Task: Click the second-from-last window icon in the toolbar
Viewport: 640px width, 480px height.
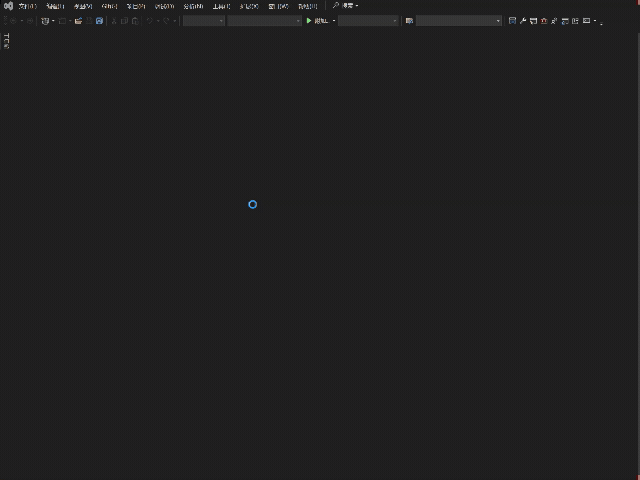Action: (575, 21)
